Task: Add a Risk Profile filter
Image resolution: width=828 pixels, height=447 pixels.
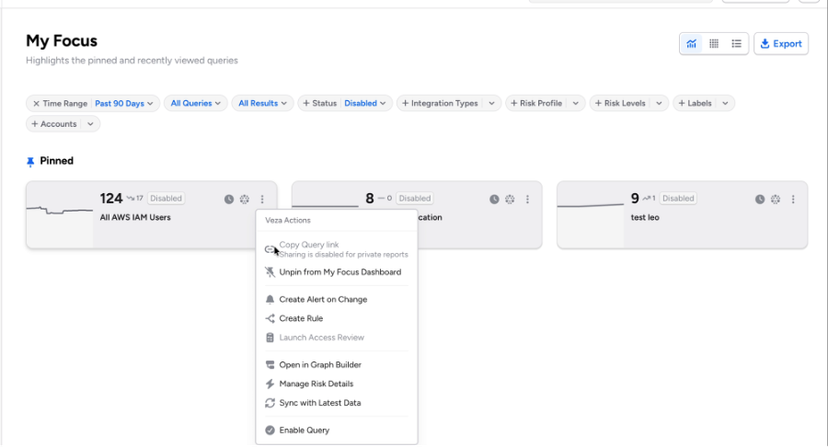Action: click(x=536, y=104)
